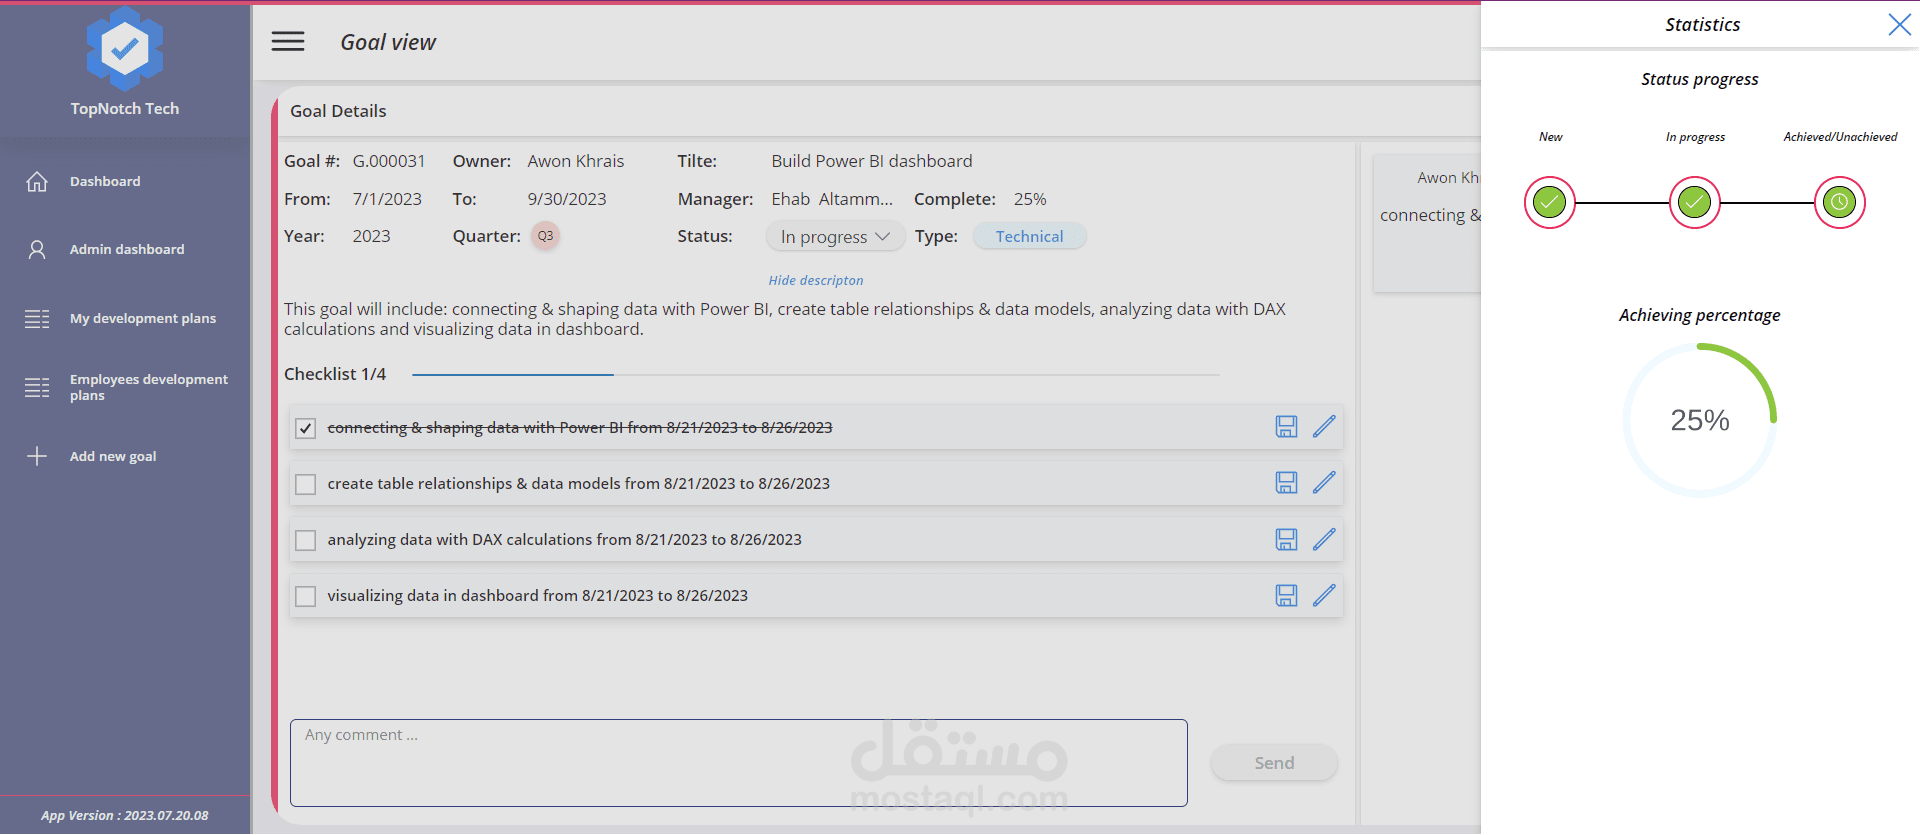Save the 'connecting & shaping data' checklist item
This screenshot has width=1920, height=835.
1286,427
